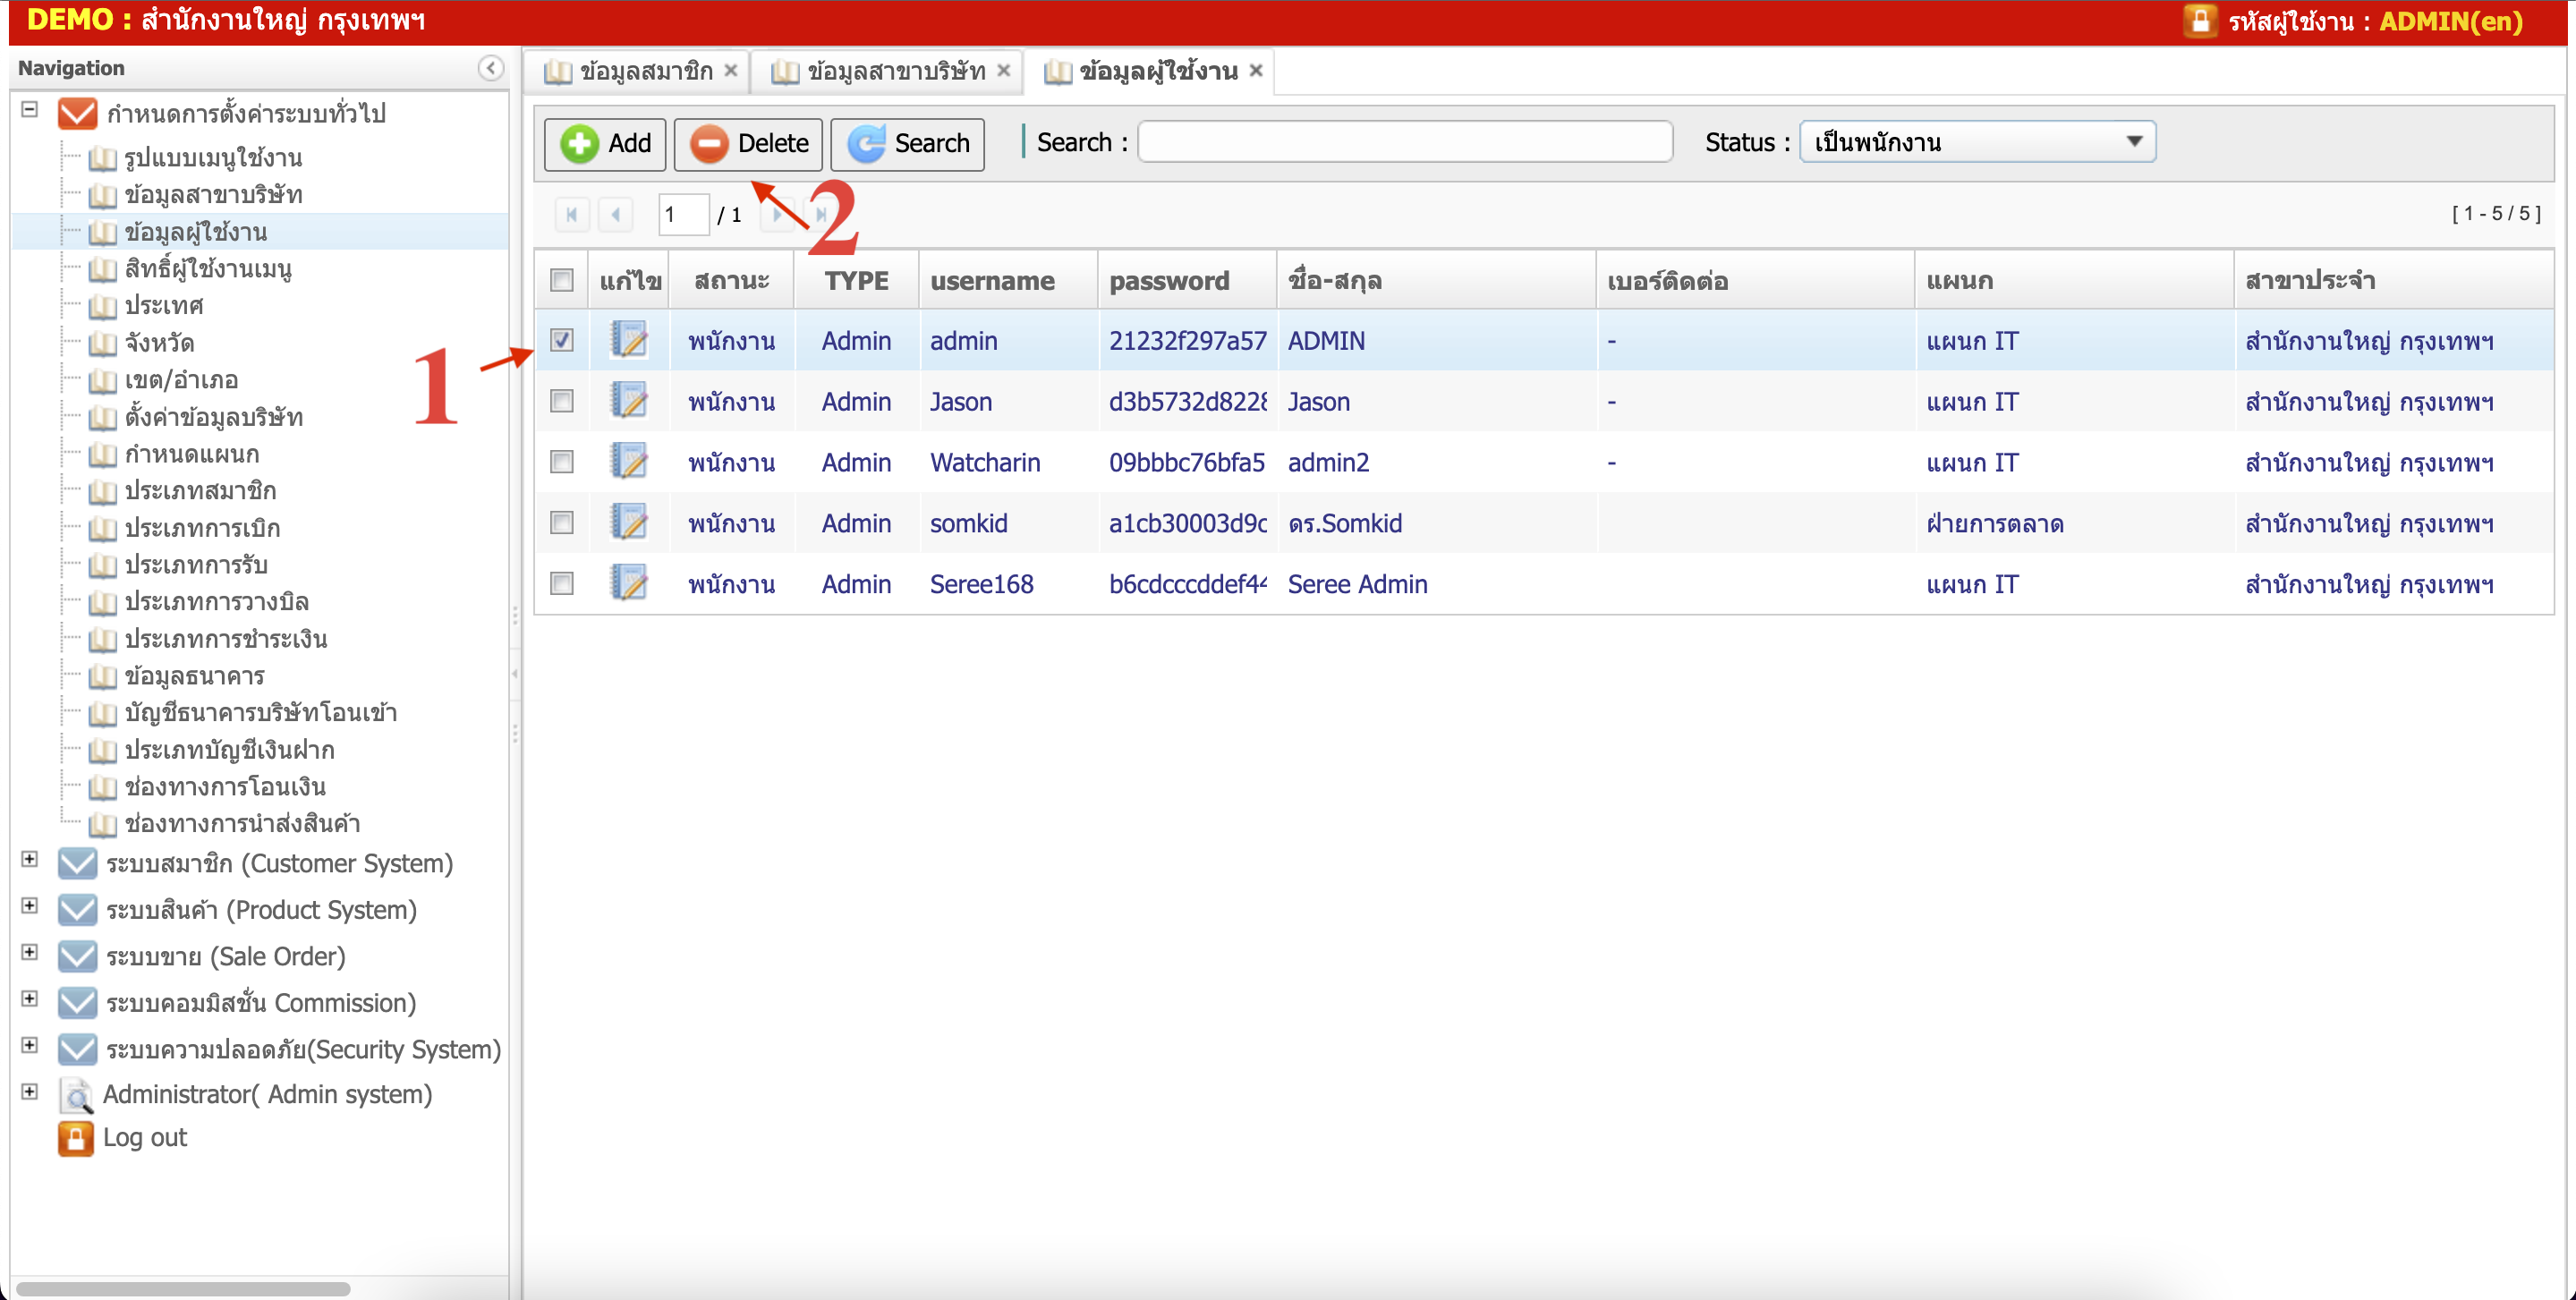Click the edit icon for Jason row
The height and width of the screenshot is (1300, 2576).
[x=629, y=401]
